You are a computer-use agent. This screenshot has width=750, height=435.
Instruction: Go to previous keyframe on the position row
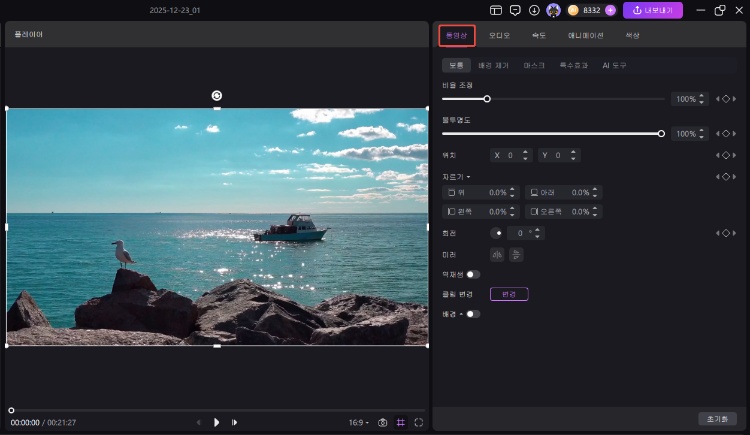(717, 155)
